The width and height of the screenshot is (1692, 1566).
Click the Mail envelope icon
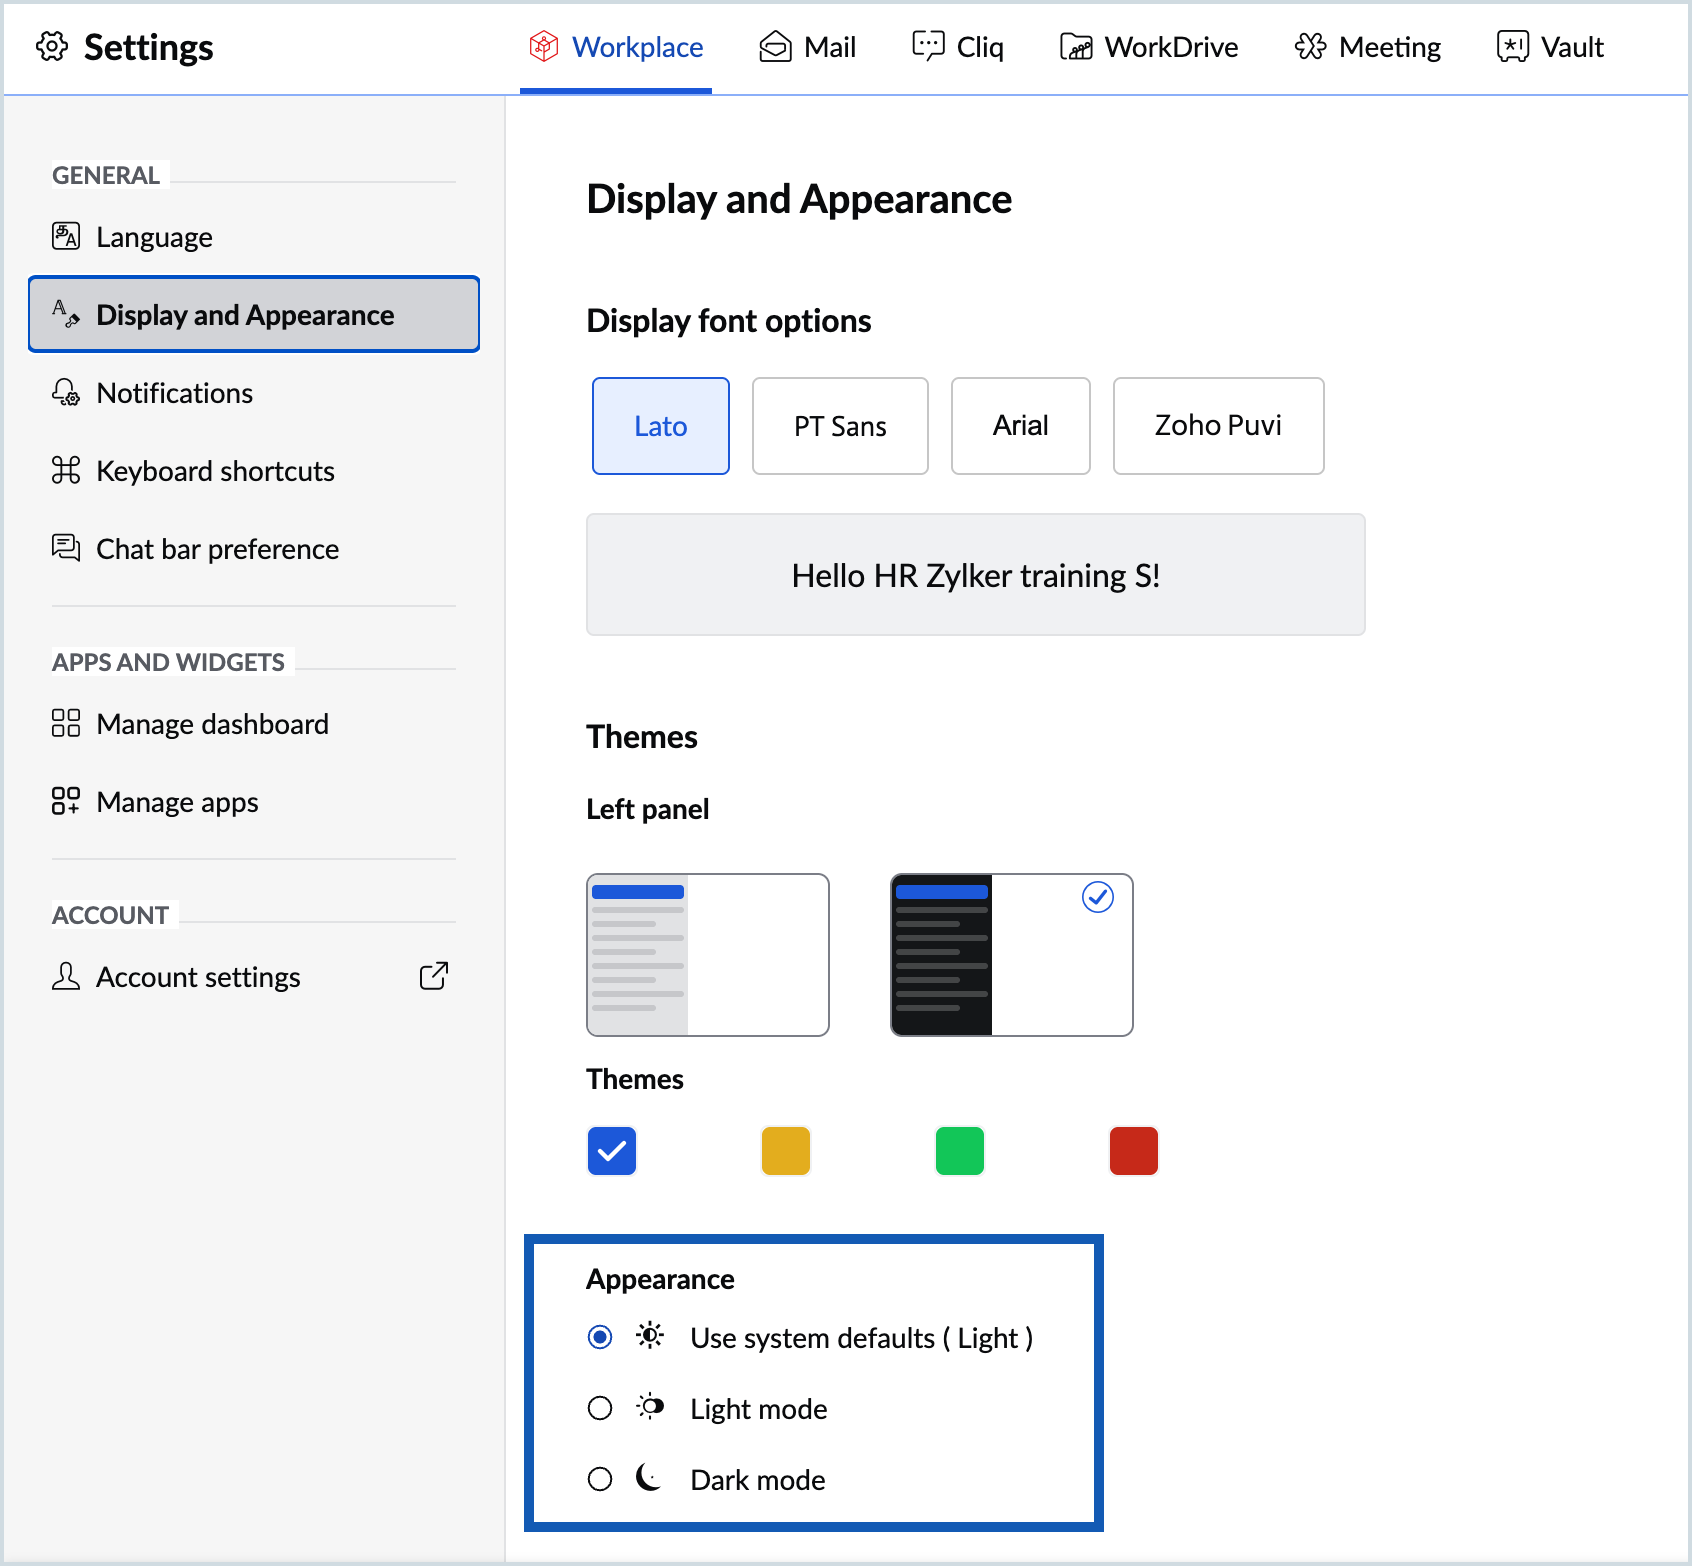(775, 46)
